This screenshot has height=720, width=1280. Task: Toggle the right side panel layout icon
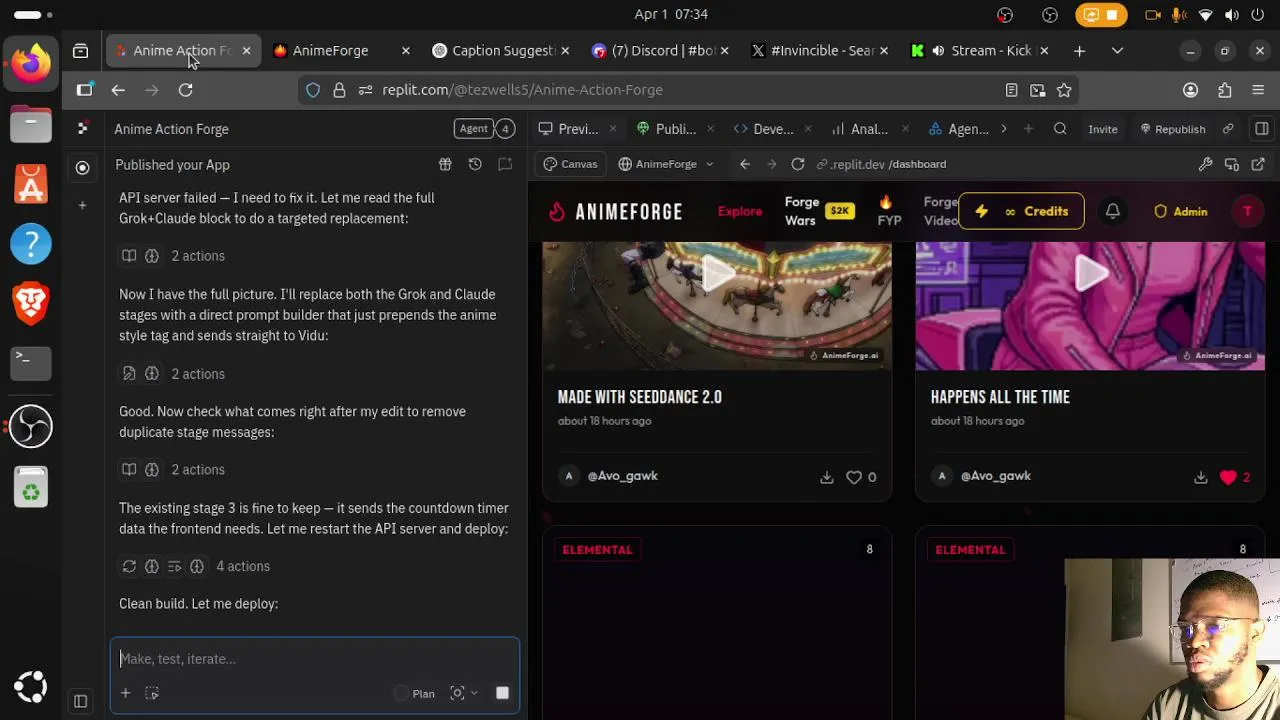point(1262,128)
